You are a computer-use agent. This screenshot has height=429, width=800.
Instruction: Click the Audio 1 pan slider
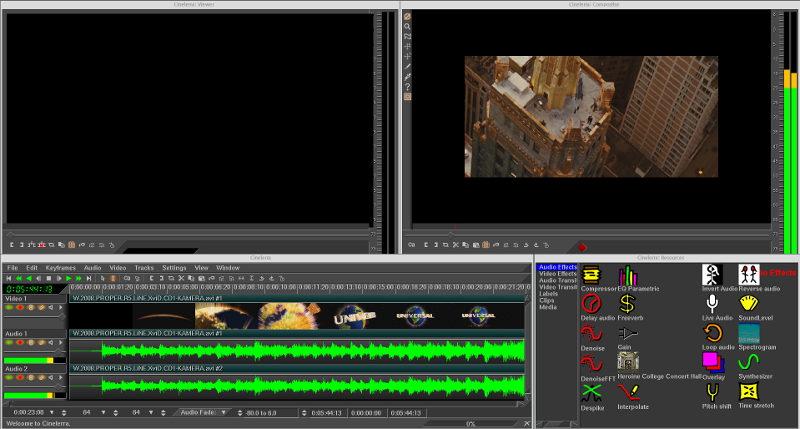tap(35, 352)
